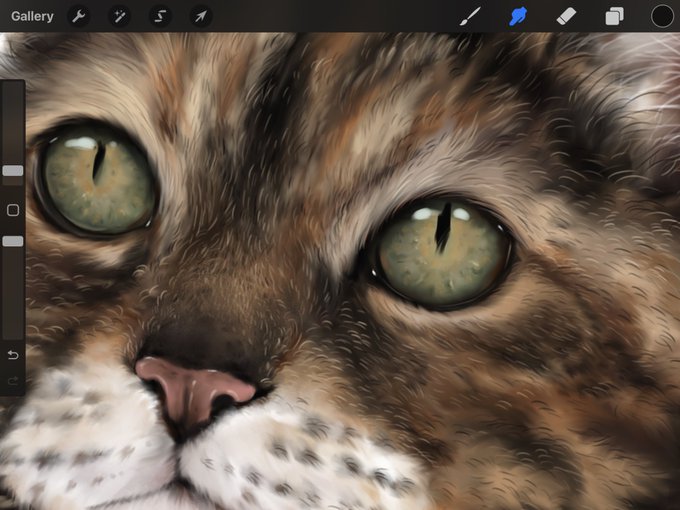This screenshot has width=680, height=510.
Task: Open the Adjustments magic wand menu
Action: click(119, 16)
